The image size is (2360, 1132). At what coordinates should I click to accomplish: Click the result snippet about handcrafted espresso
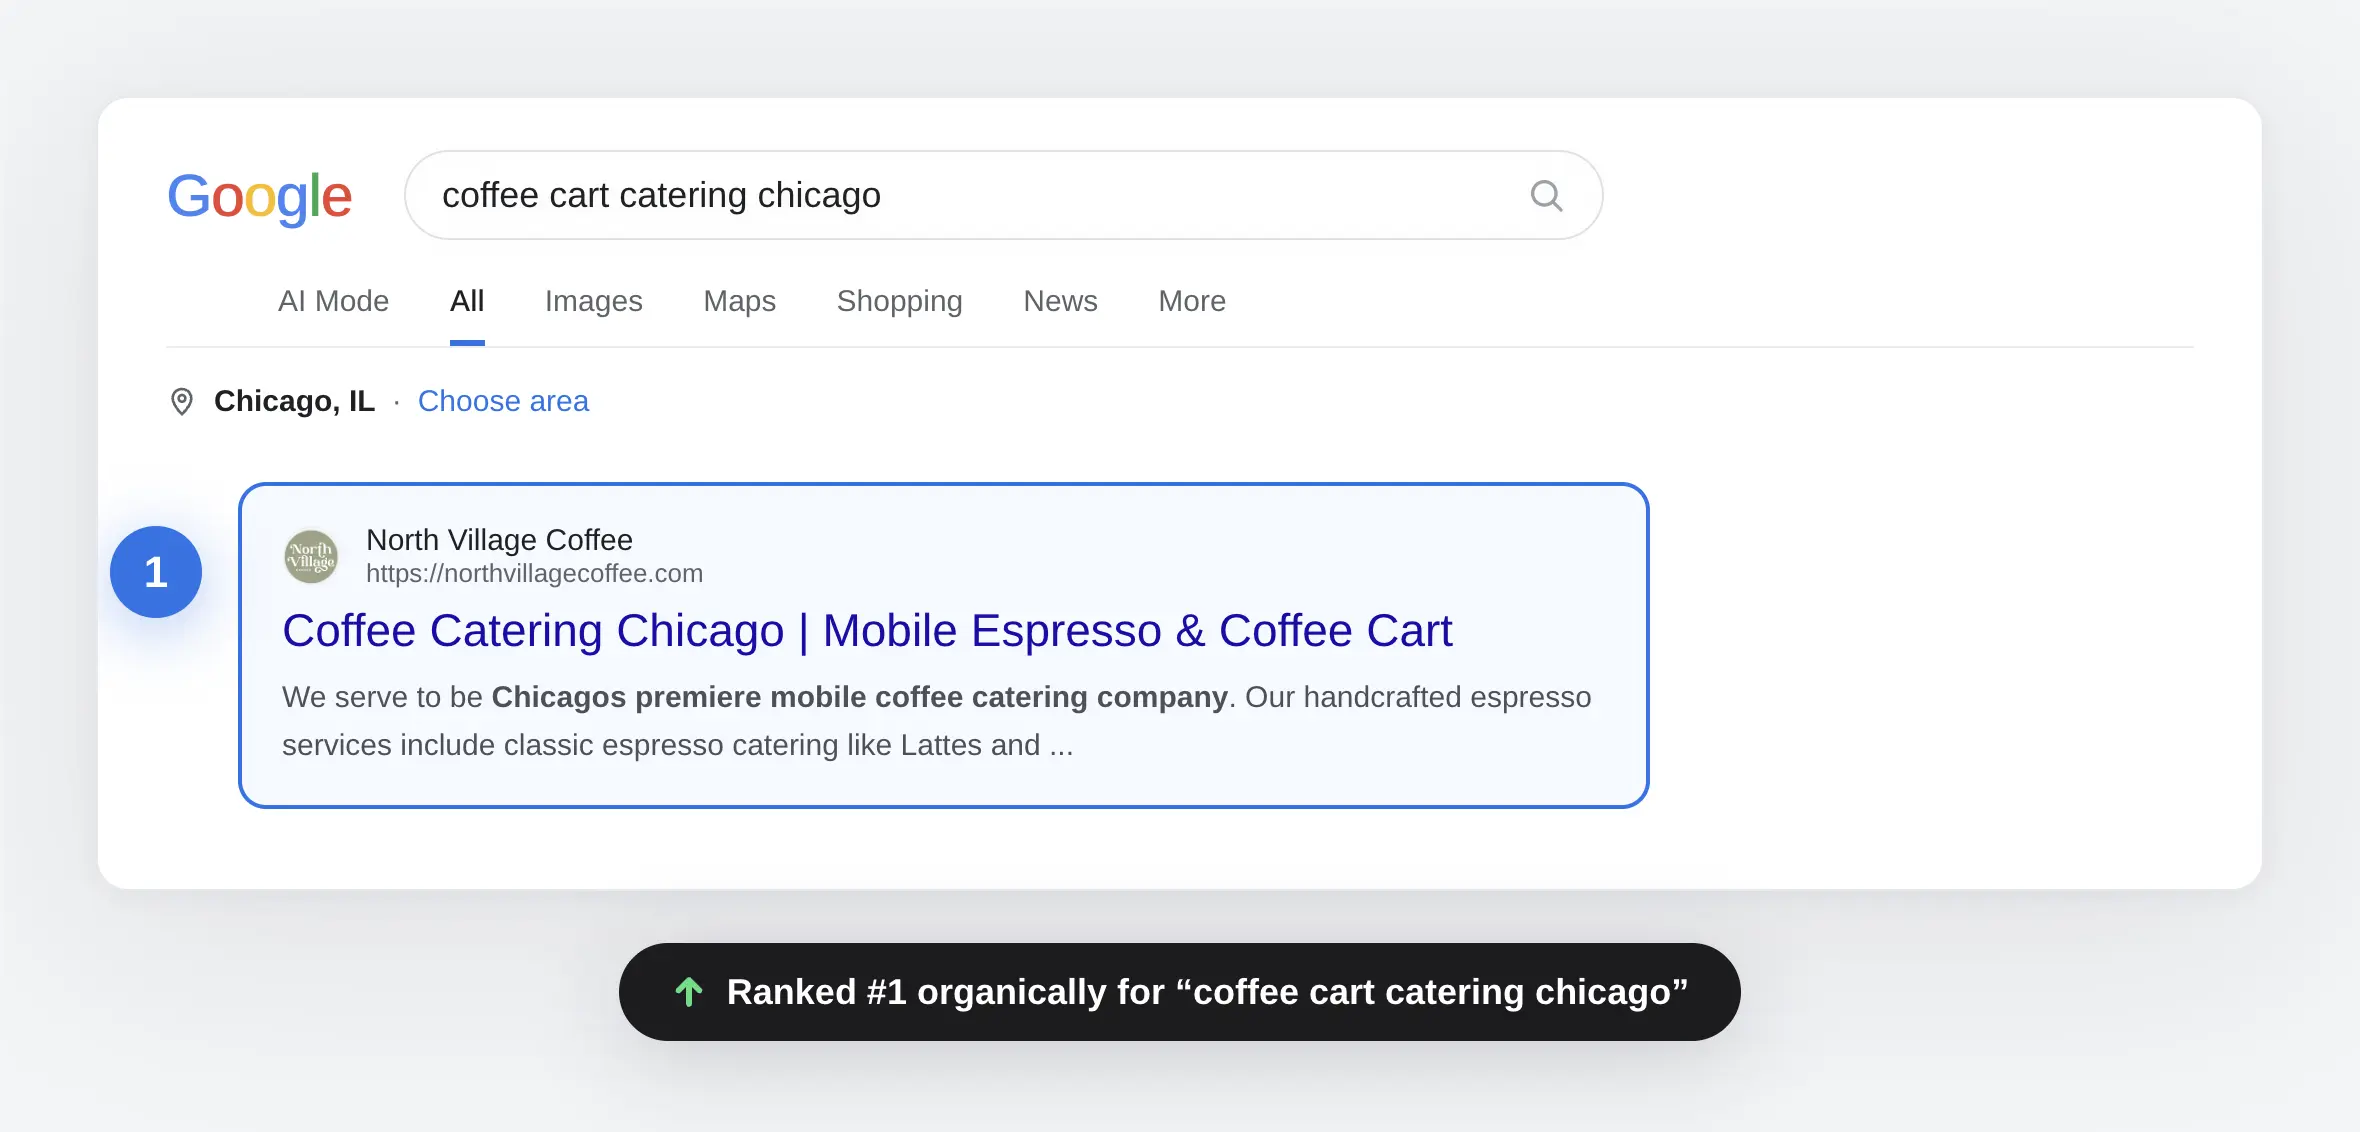click(936, 721)
